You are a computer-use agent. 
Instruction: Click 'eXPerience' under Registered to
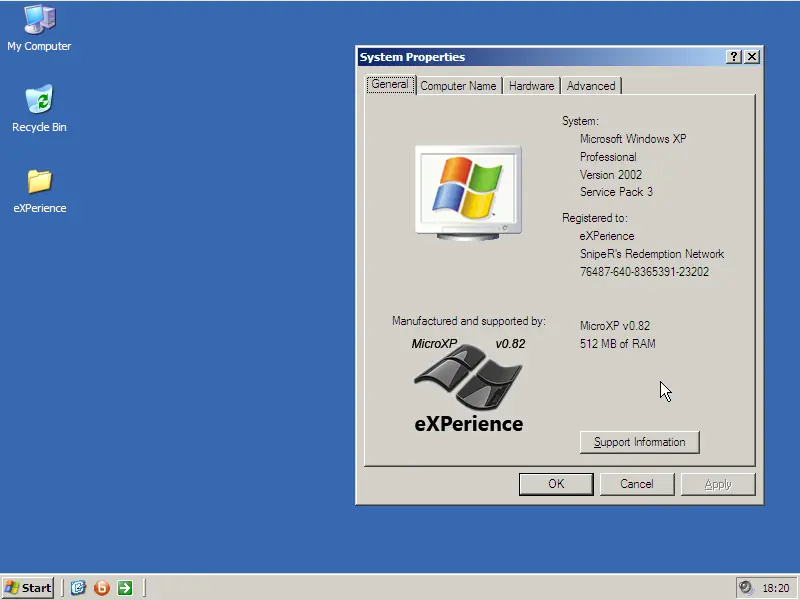coord(607,236)
